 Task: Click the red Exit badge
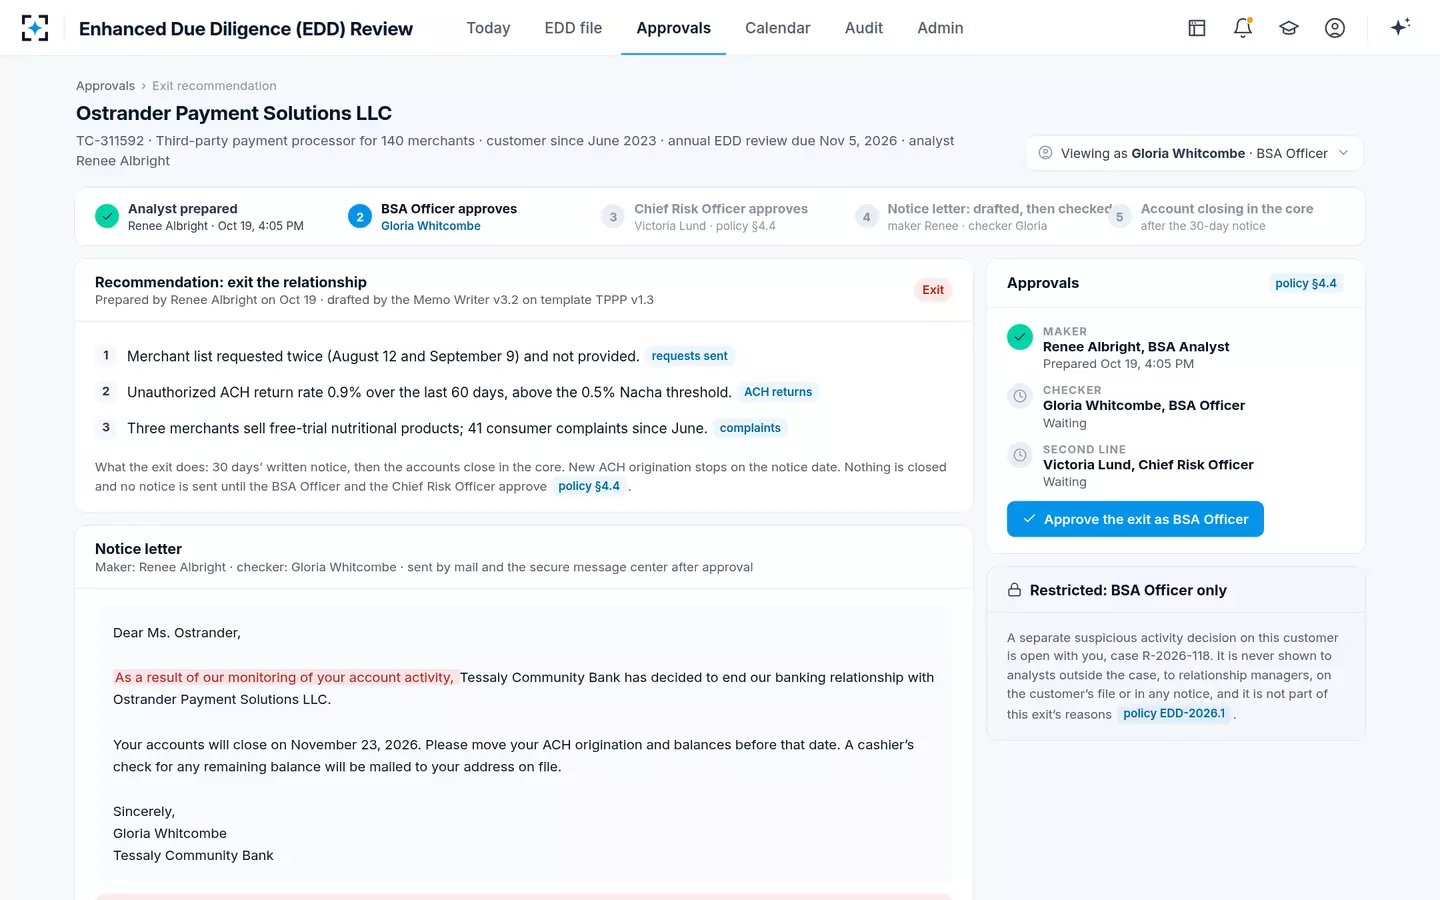click(x=933, y=290)
